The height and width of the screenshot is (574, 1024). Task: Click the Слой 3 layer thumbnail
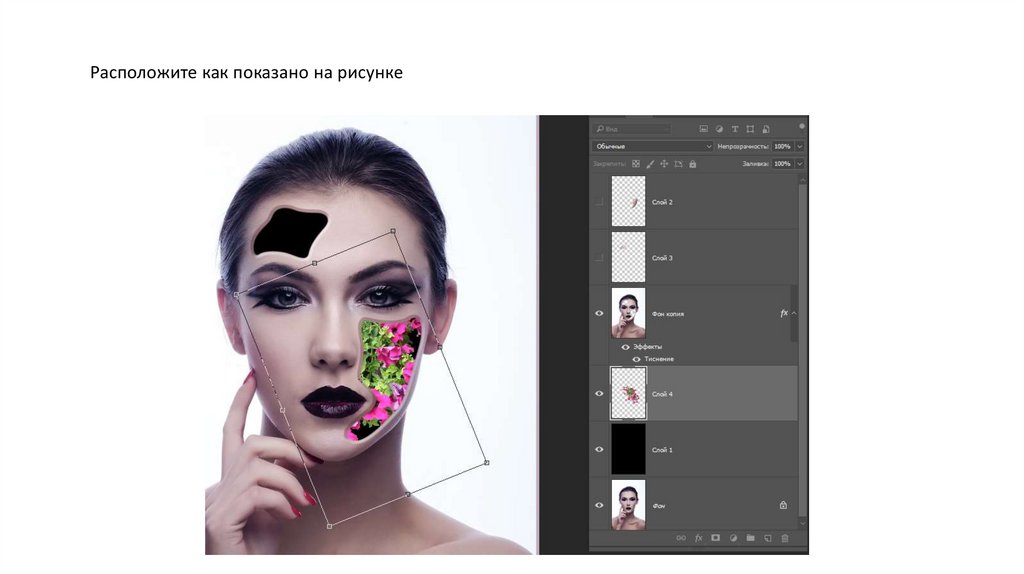tap(628, 257)
